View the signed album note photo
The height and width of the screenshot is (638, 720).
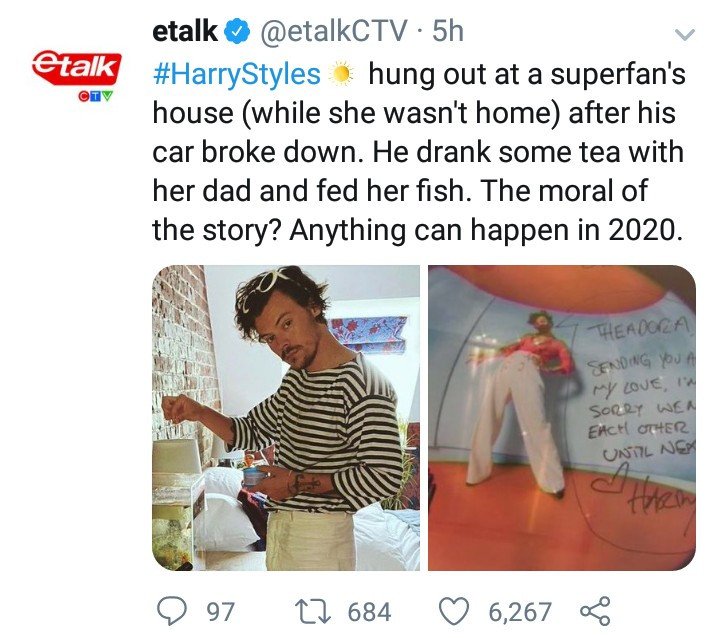click(562, 418)
